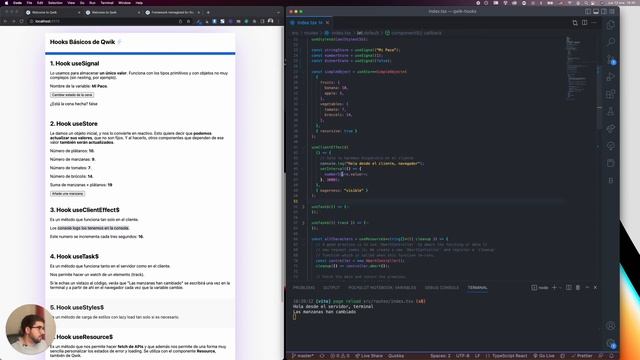Select the TERMINAL panel tab
The height and width of the screenshot is (360, 640).
pyautogui.click(x=477, y=287)
